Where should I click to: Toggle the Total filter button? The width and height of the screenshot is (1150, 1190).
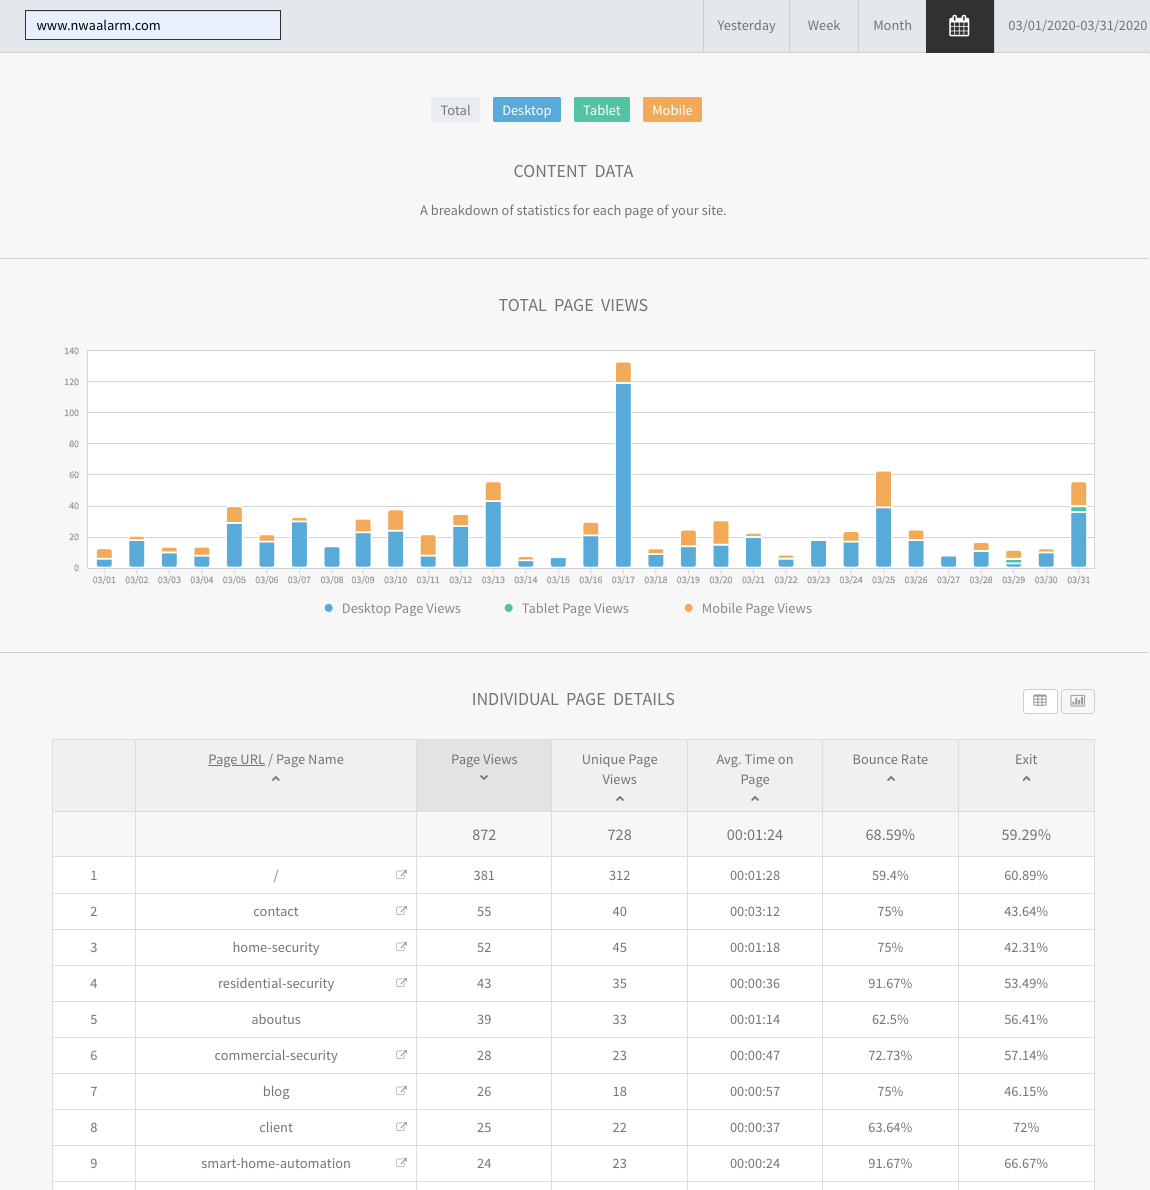pyautogui.click(x=455, y=110)
